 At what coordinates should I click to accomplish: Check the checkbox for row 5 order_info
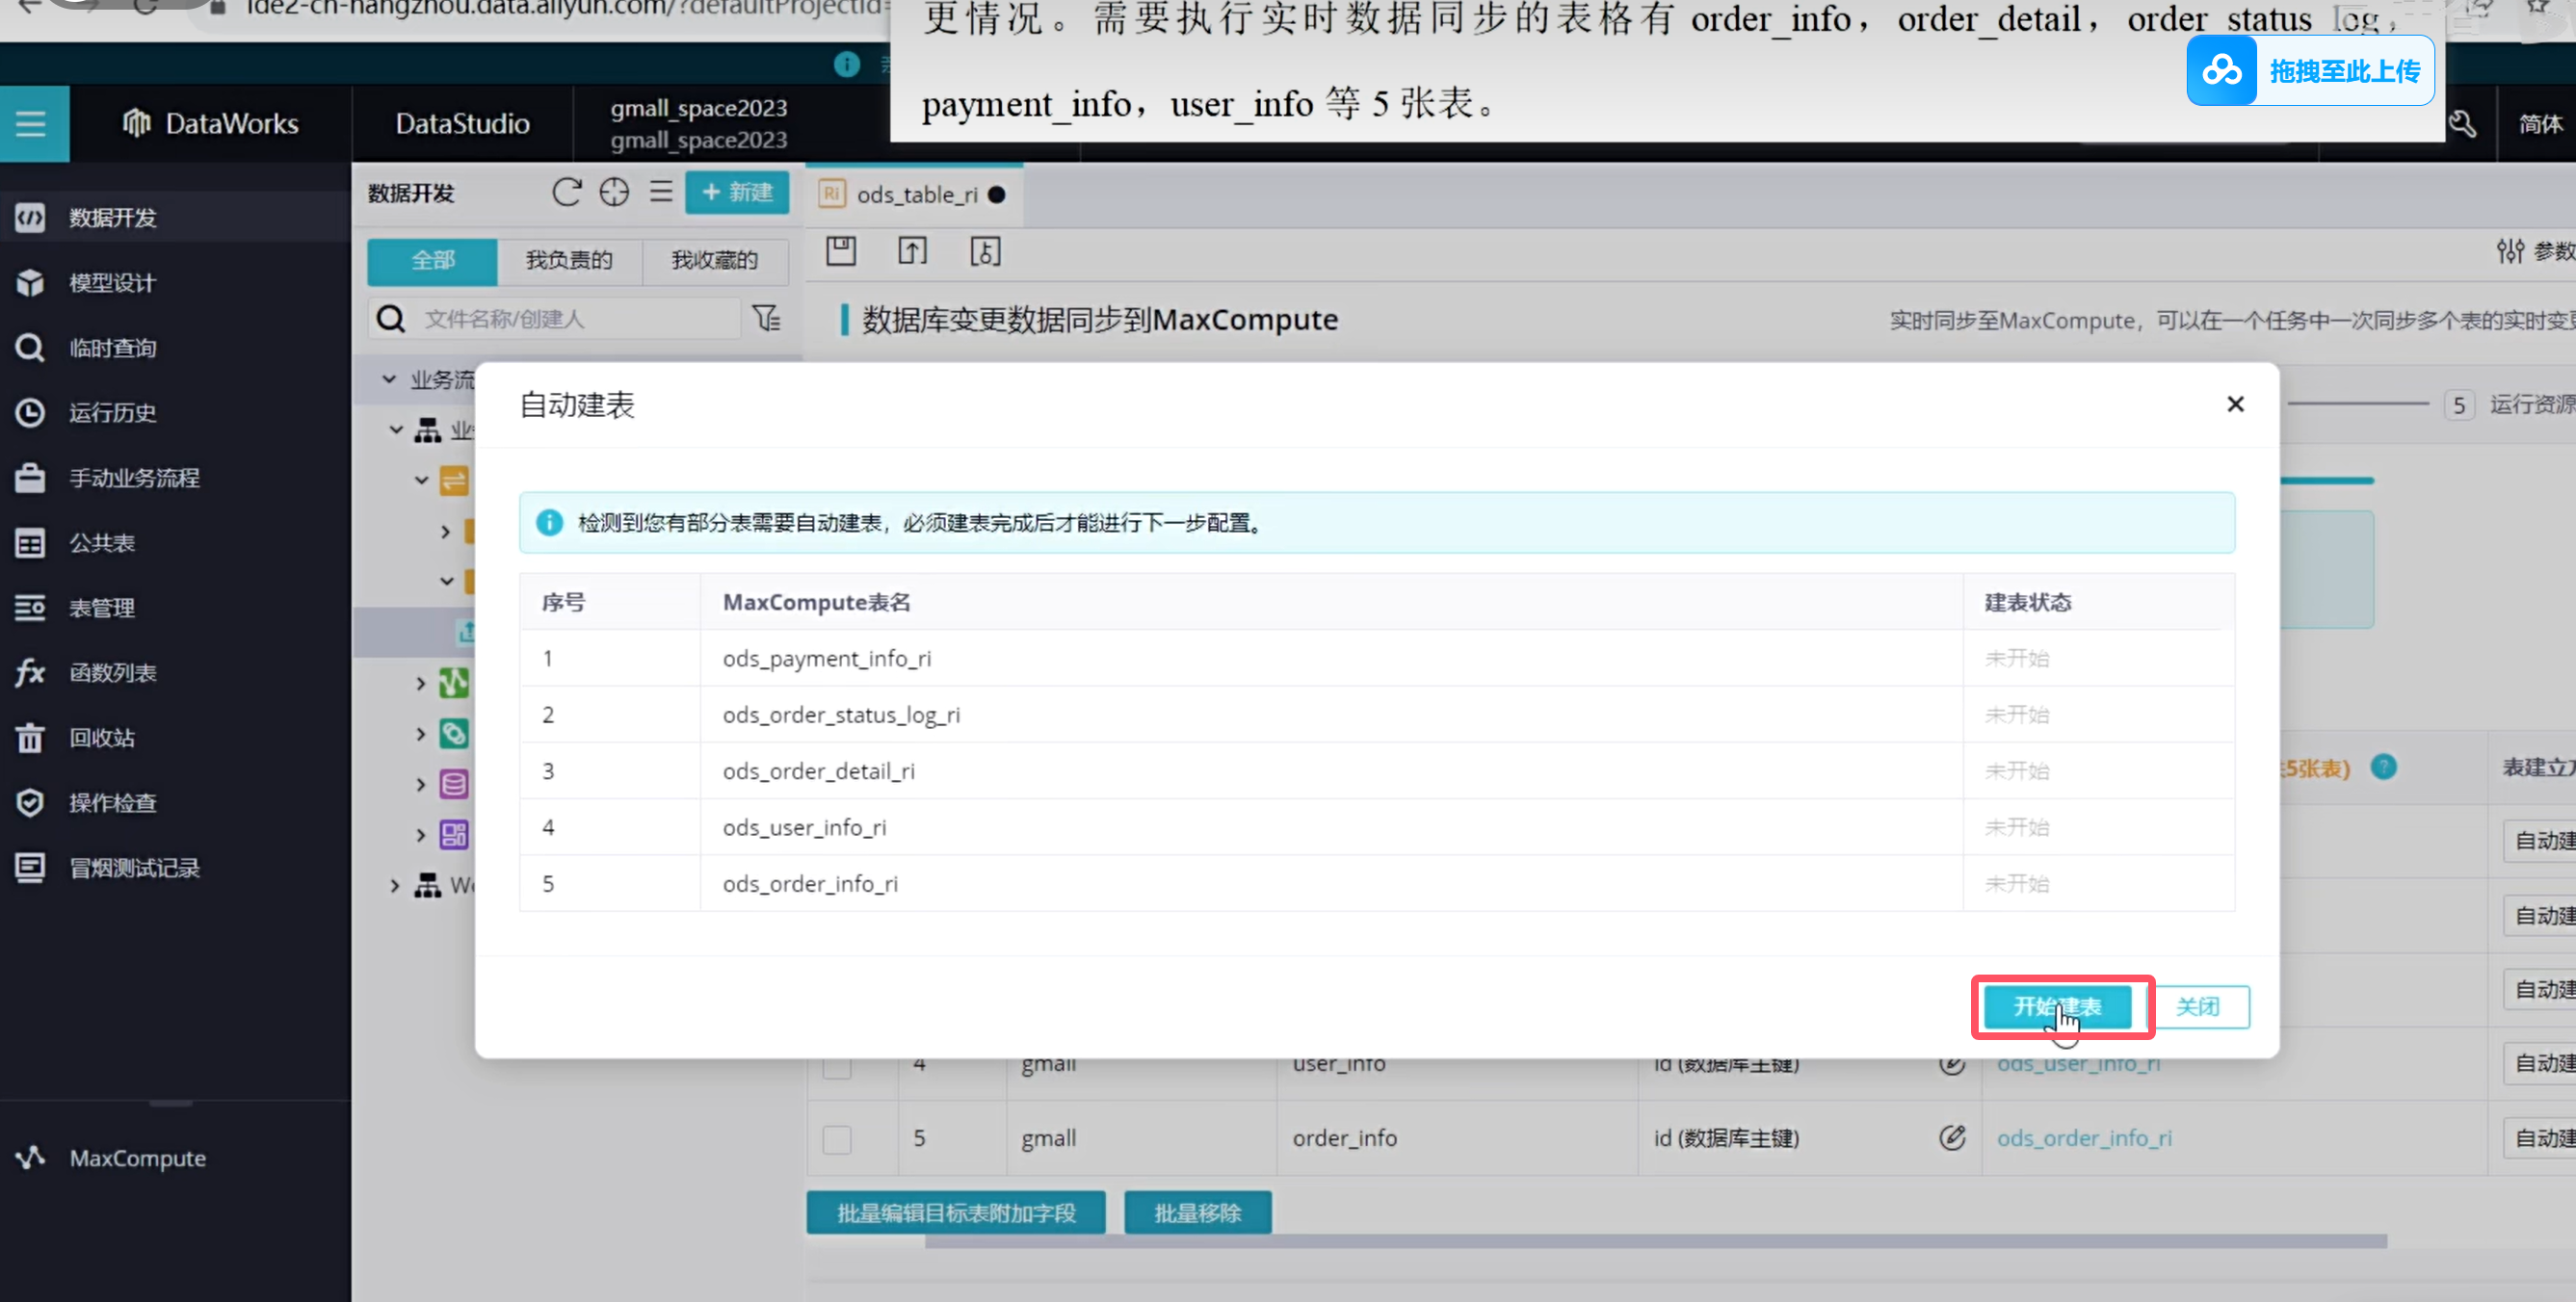click(837, 1139)
